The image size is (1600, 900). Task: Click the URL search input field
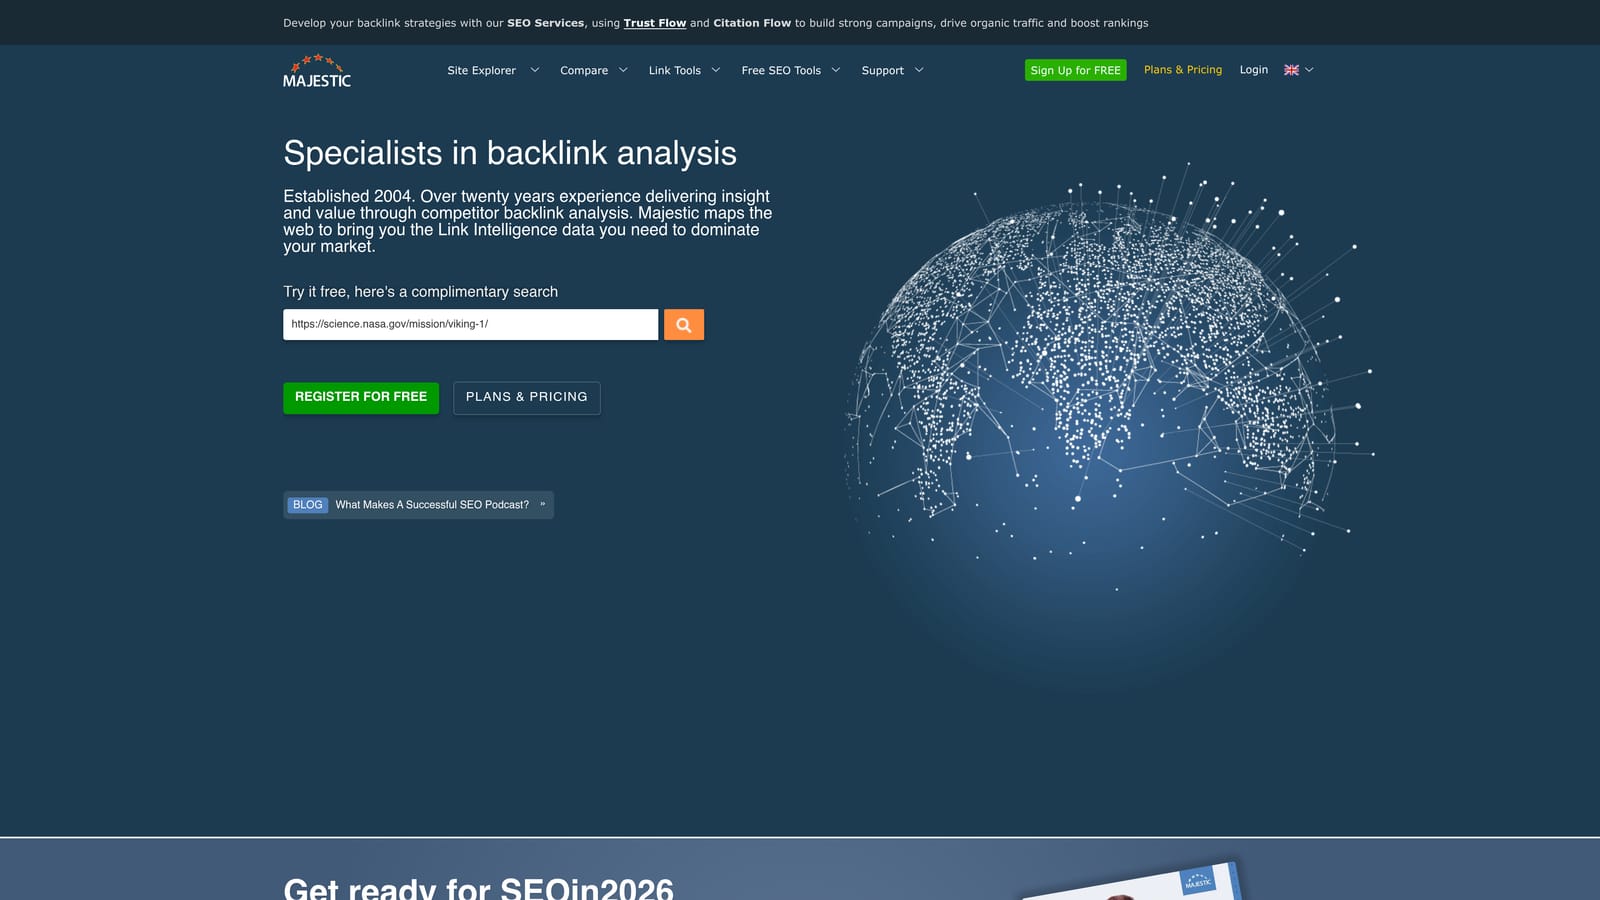[471, 324]
